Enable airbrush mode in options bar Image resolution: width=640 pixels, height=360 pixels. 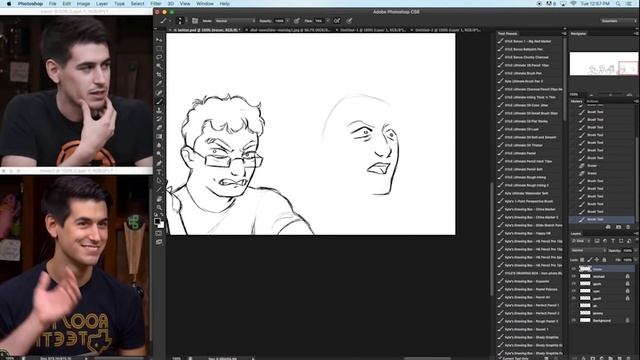(337, 21)
